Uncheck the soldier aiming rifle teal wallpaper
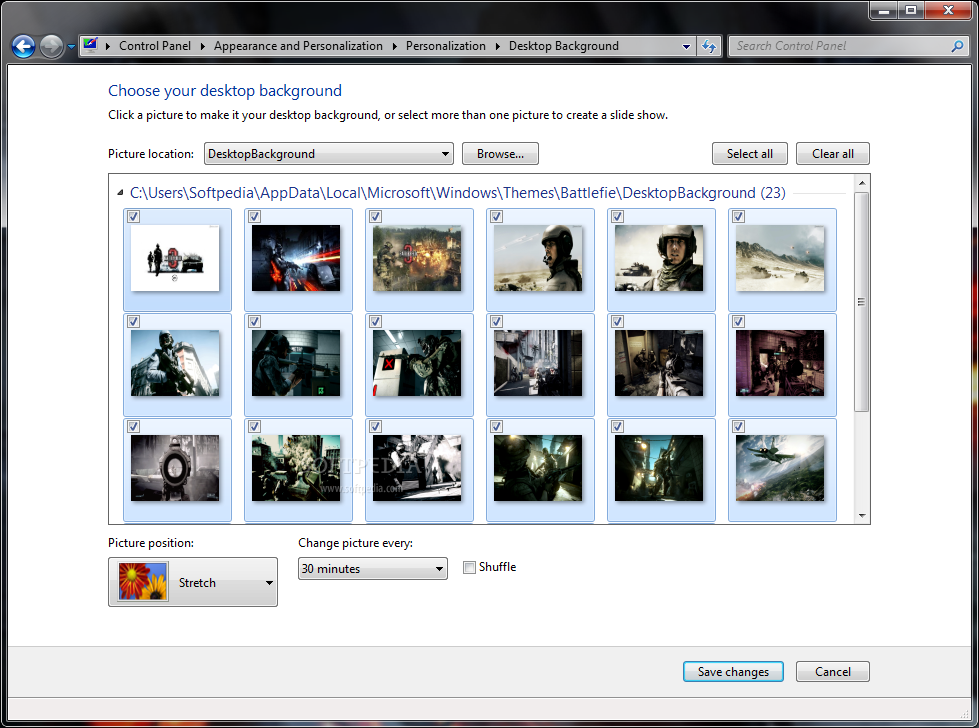This screenshot has height=728, width=979. 254,322
